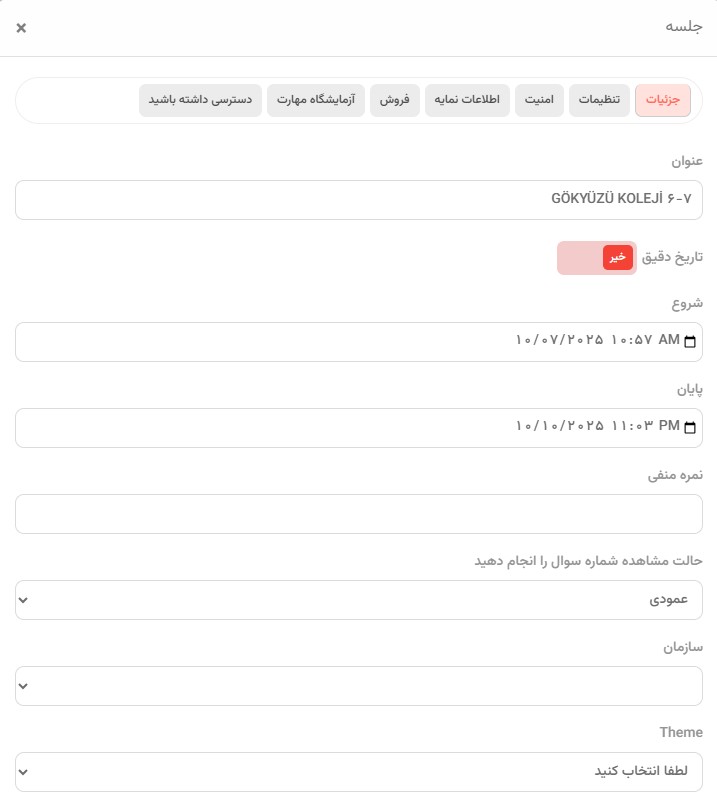717x810 pixels.
Task: Click the عنوان field with GÖKYÜZÜ KOLEJİ
Action: click(358, 200)
